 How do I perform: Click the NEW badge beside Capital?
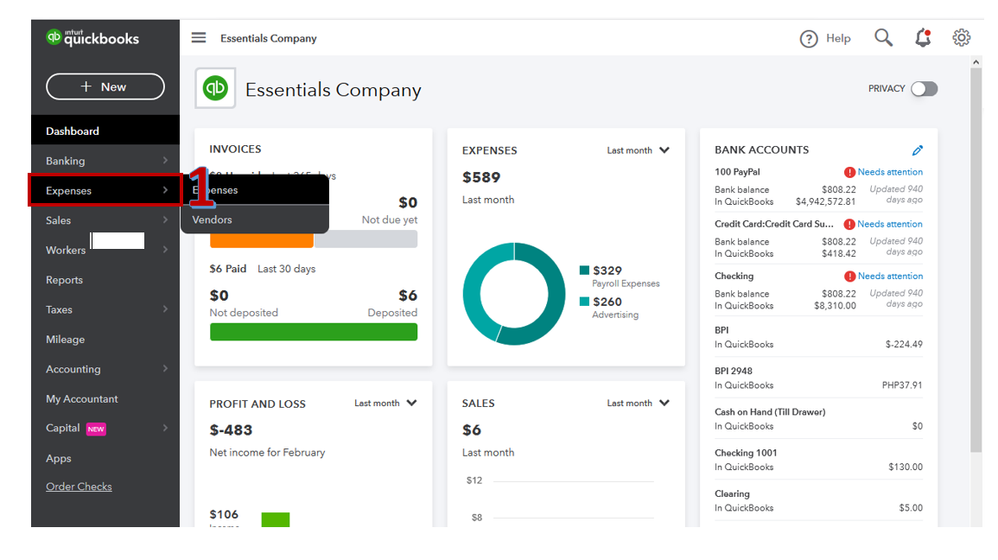click(95, 429)
